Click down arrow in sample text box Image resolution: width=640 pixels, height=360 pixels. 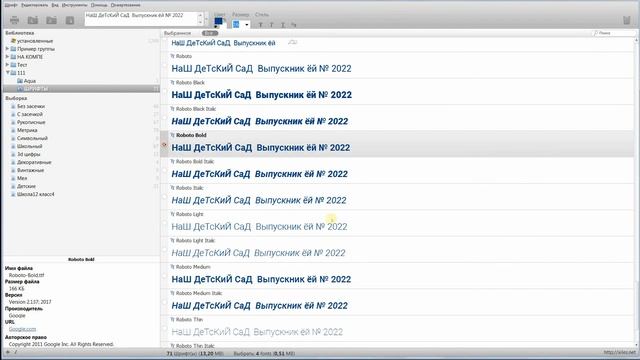(200, 22)
